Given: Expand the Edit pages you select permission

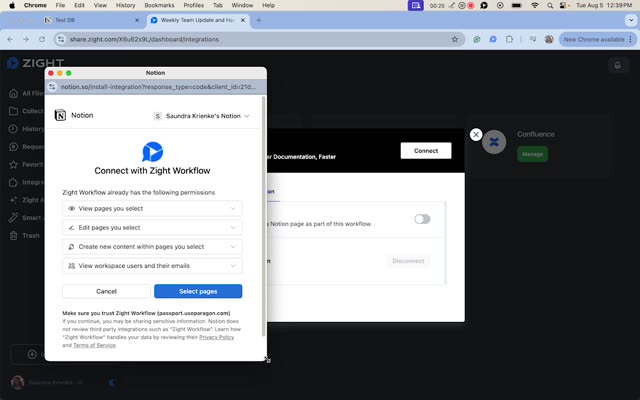Looking at the screenshot, I should pyautogui.click(x=152, y=227).
